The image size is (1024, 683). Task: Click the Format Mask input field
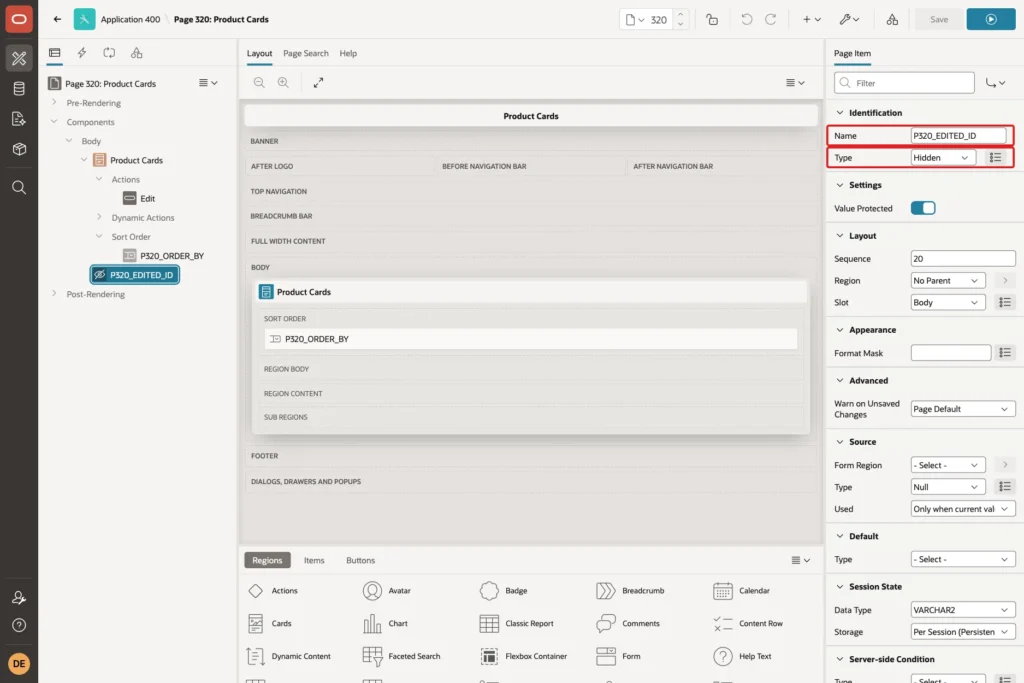tap(951, 353)
